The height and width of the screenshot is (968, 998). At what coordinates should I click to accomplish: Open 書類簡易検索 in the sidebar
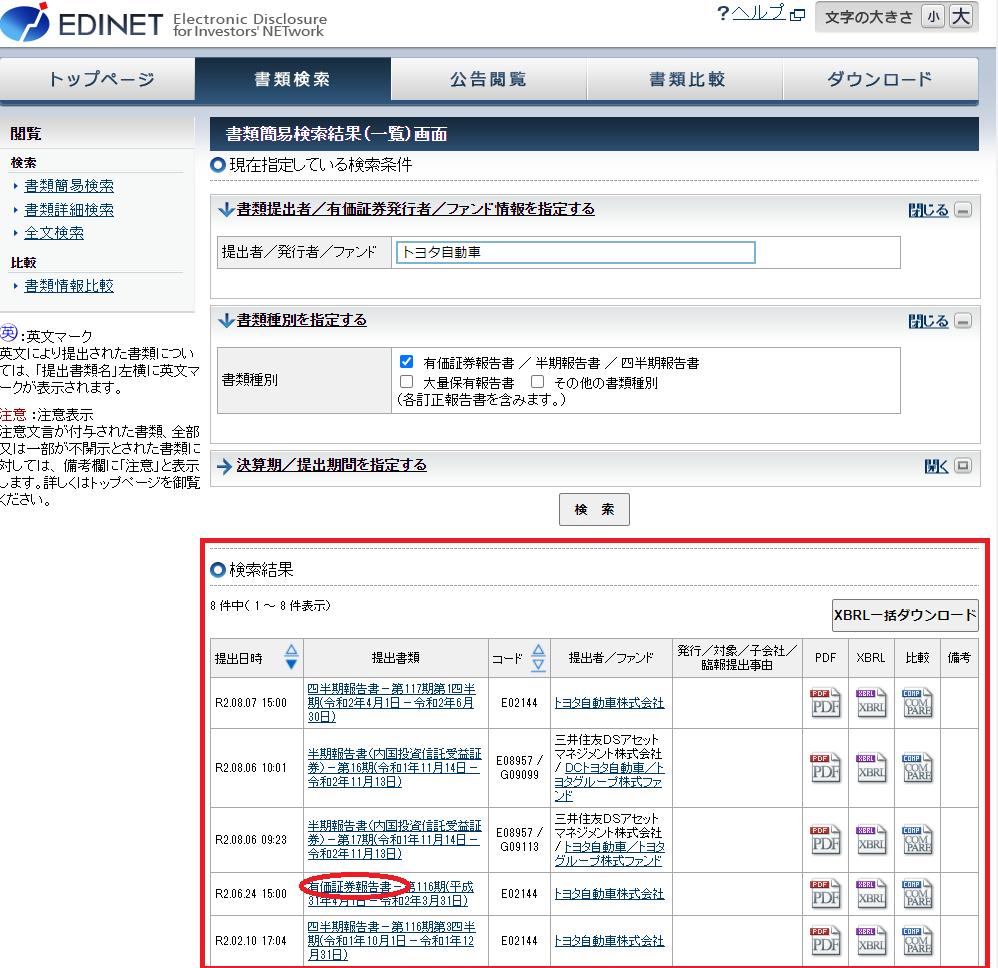click(69, 186)
